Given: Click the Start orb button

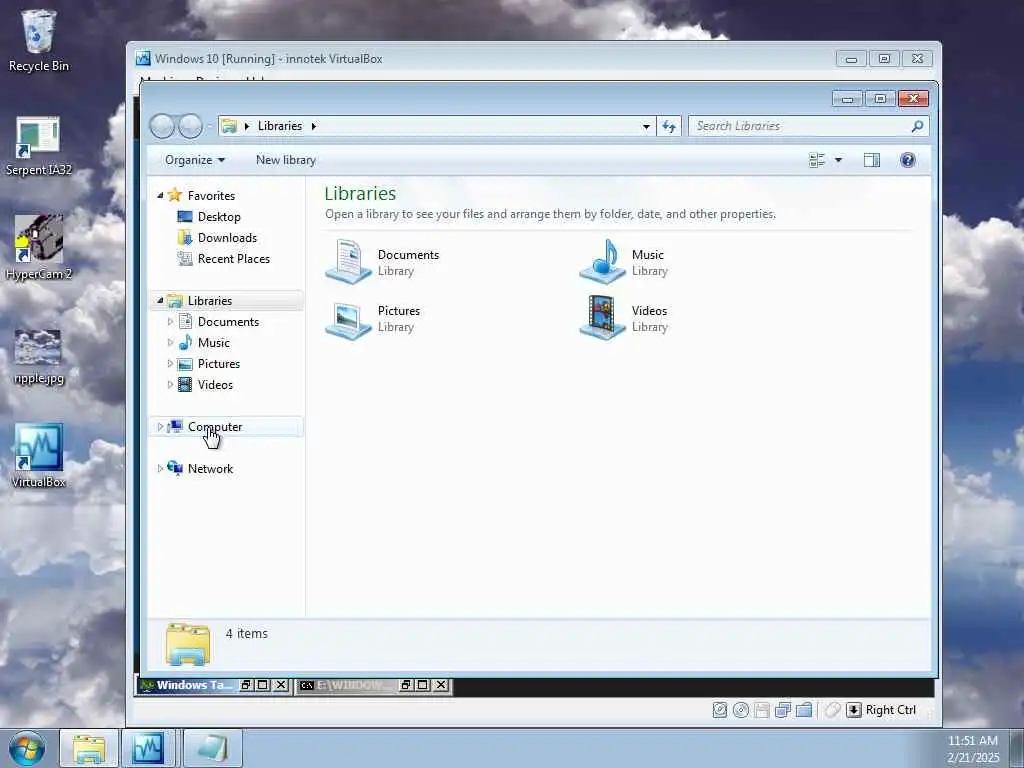Looking at the screenshot, I should click(27, 748).
